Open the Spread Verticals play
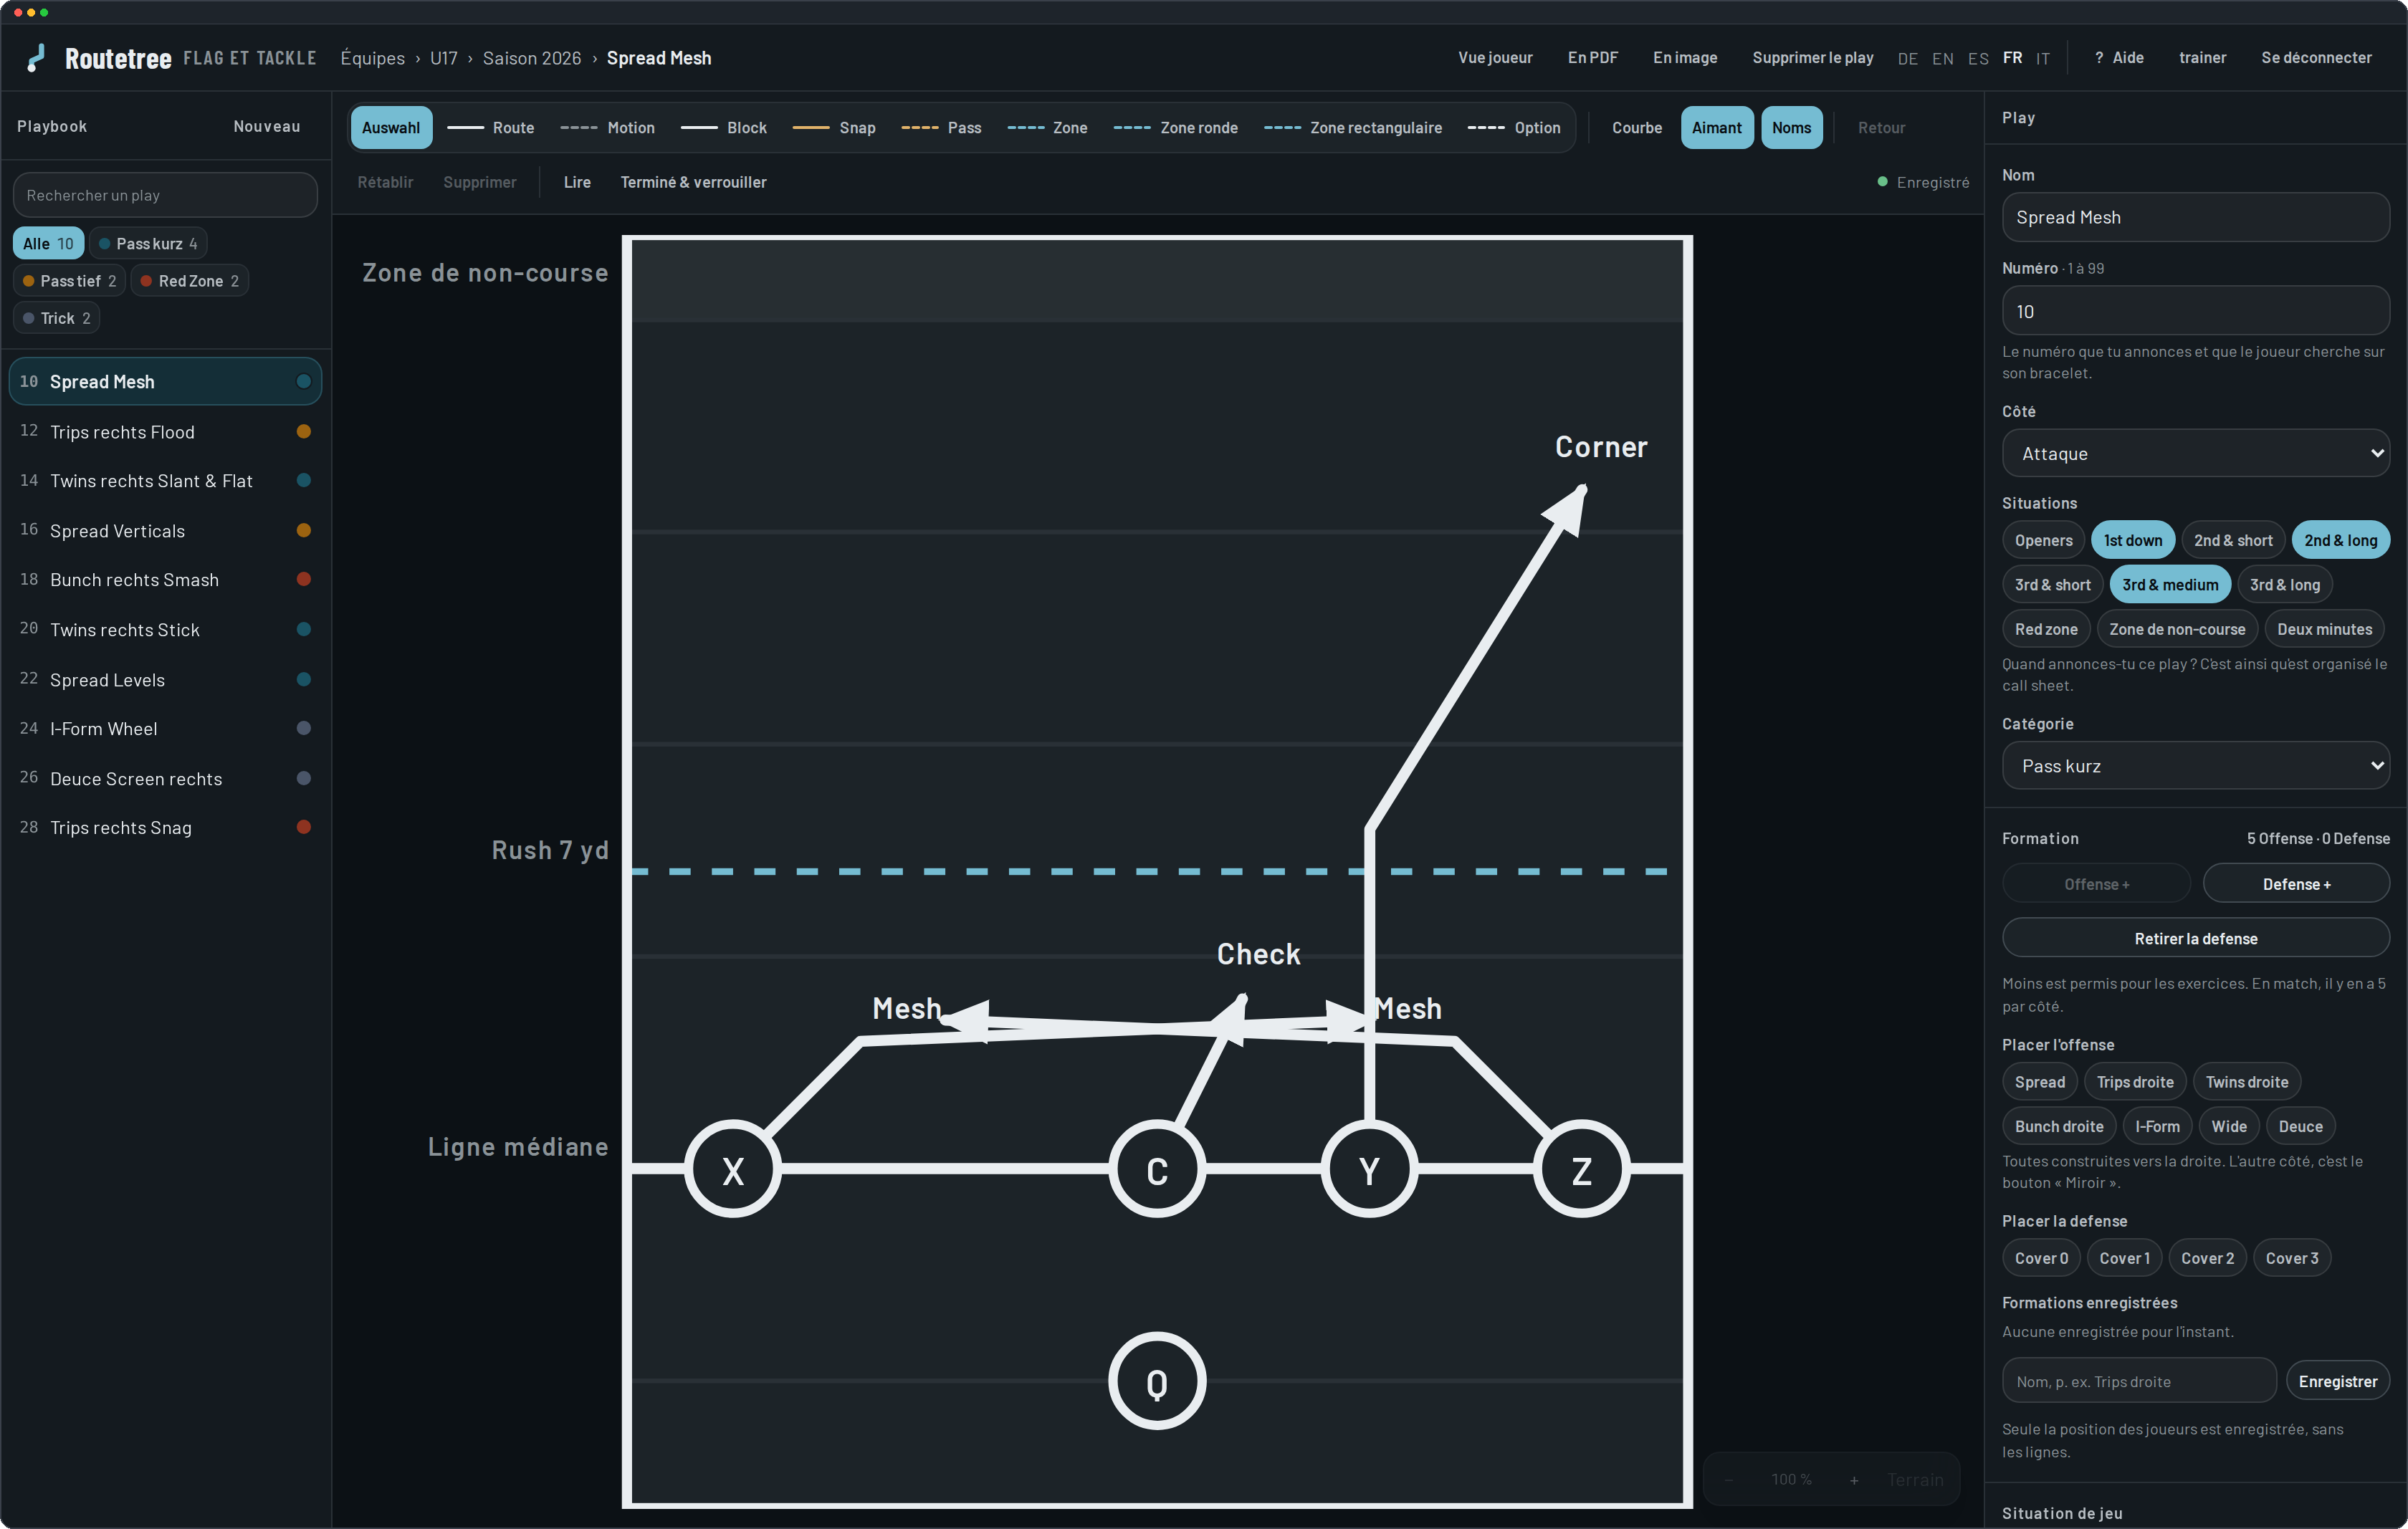 click(x=165, y=530)
